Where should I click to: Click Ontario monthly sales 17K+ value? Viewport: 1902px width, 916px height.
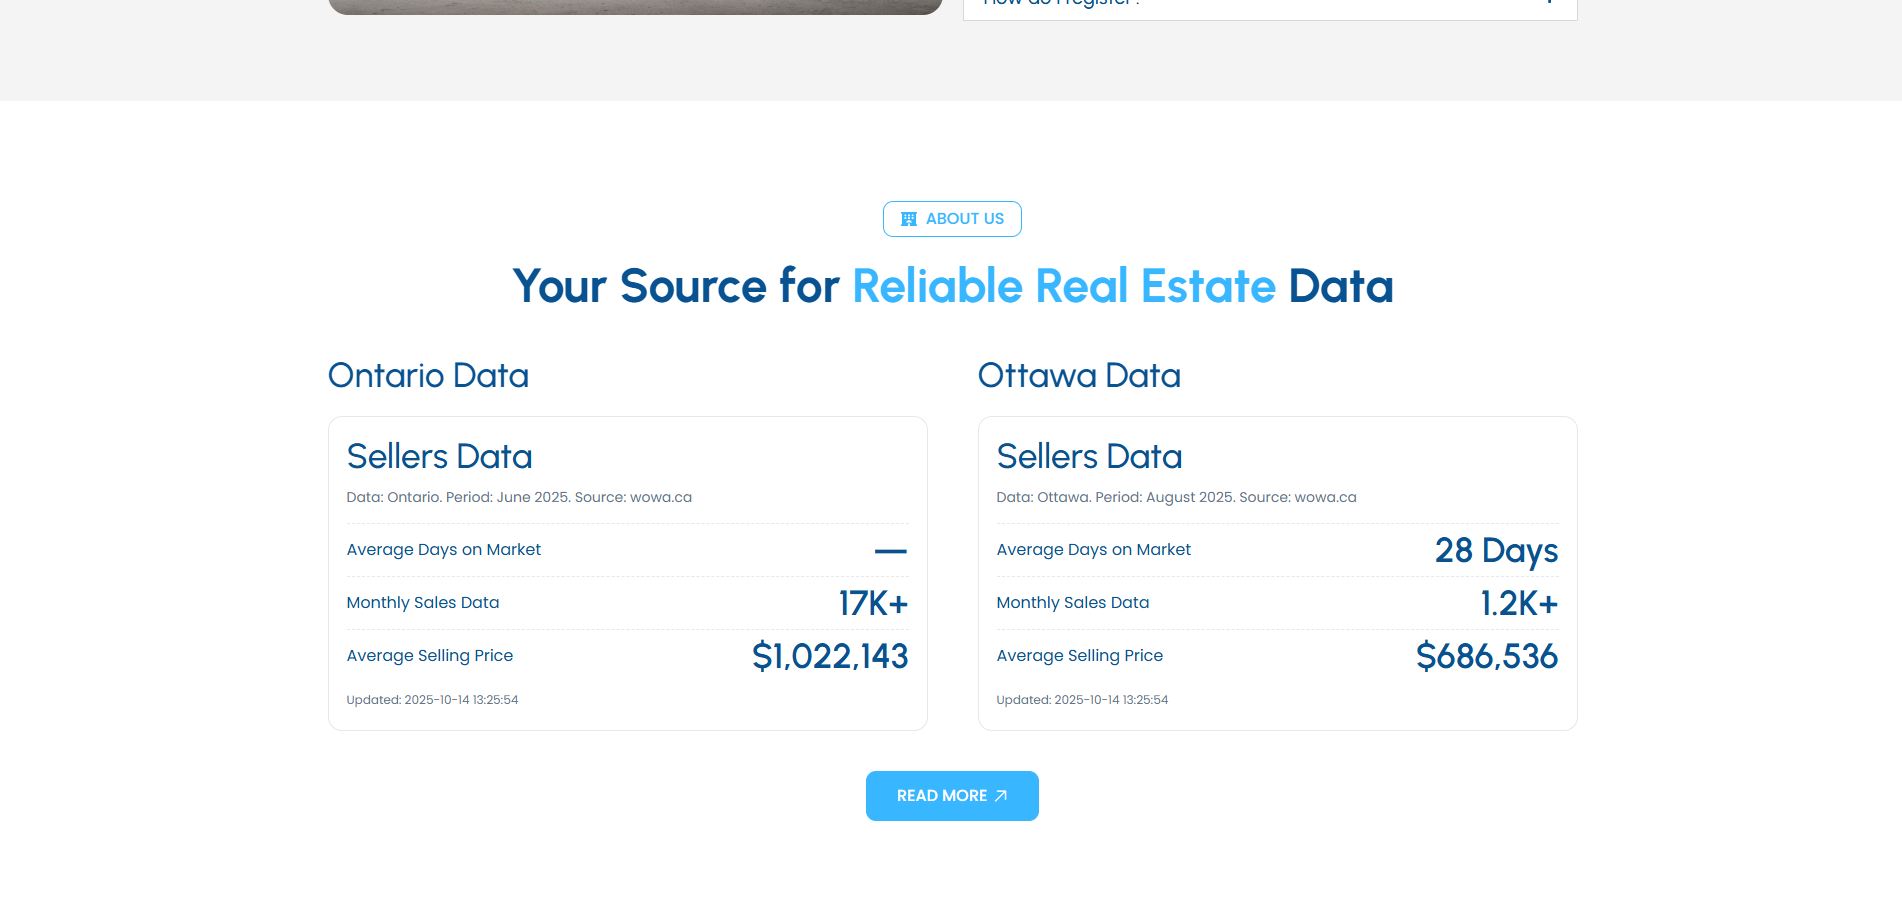click(x=872, y=604)
